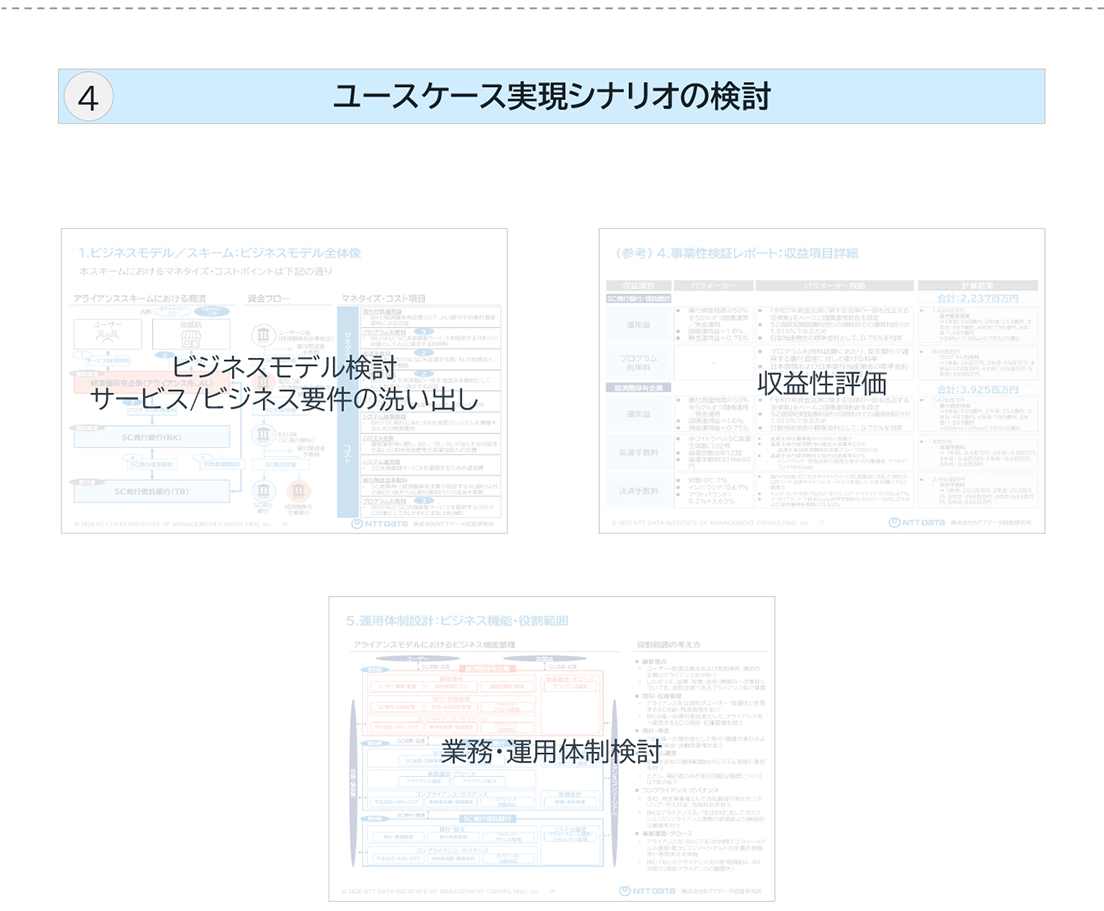The height and width of the screenshot is (911, 1104).
Task: Click the 合計:3,925百万円 value
Action: (977, 389)
